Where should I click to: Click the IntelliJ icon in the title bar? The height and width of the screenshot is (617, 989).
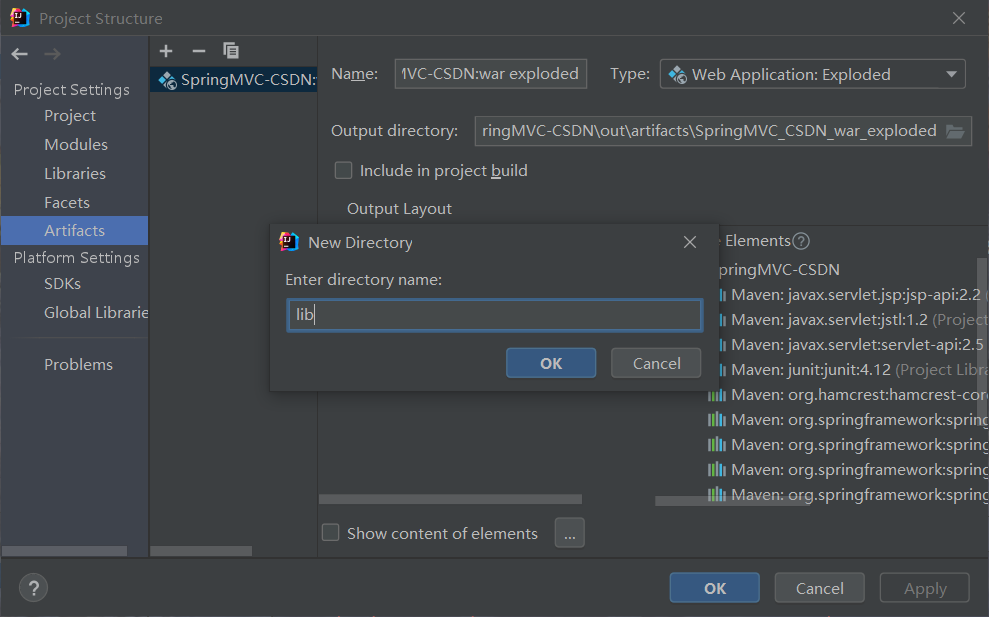tap(20, 18)
